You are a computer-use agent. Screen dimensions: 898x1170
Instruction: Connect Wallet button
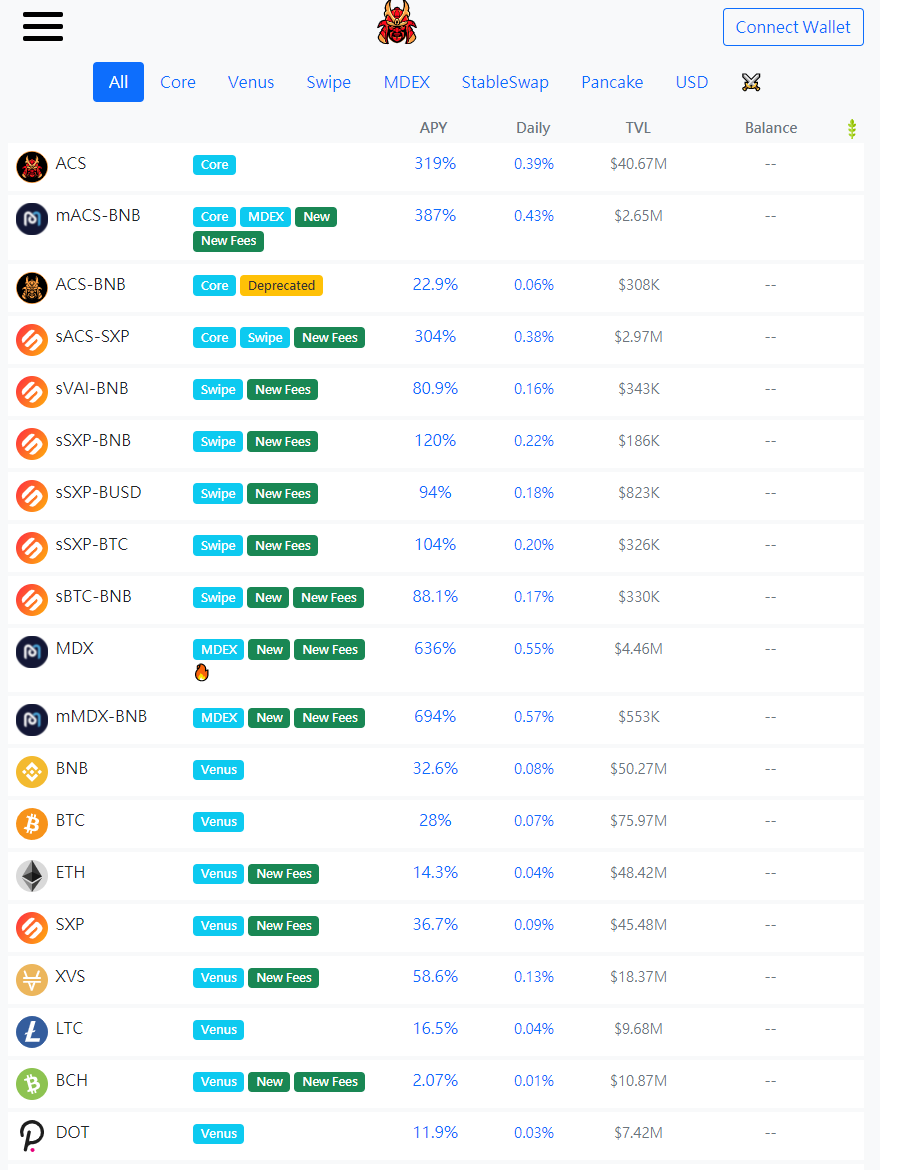793,28
